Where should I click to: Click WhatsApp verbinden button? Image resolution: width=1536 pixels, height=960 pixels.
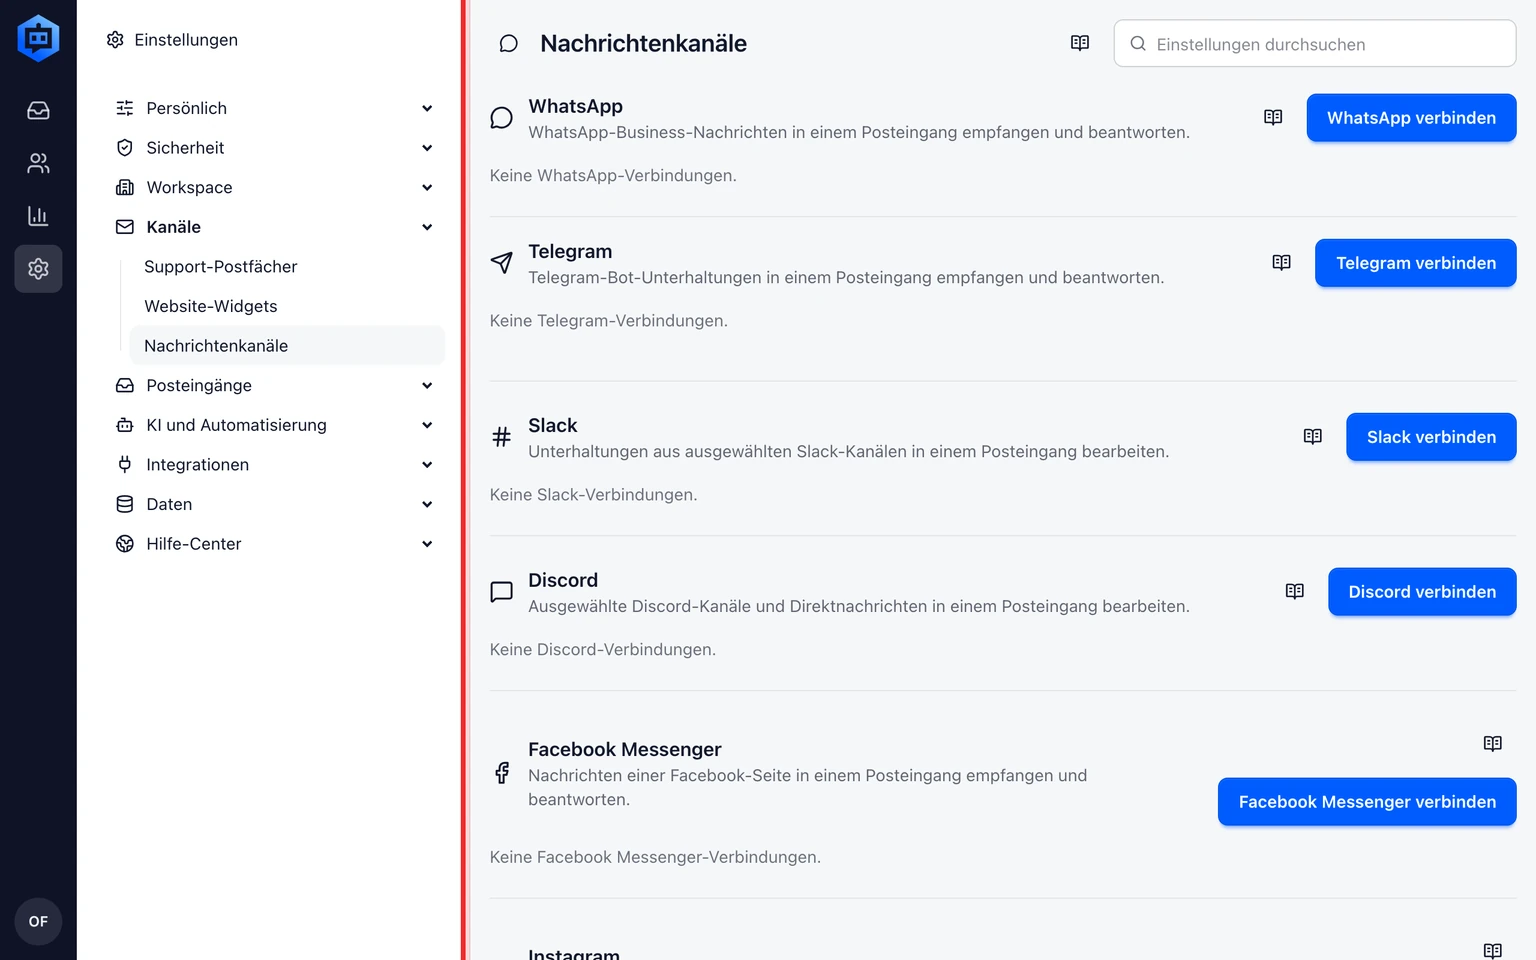click(x=1411, y=118)
